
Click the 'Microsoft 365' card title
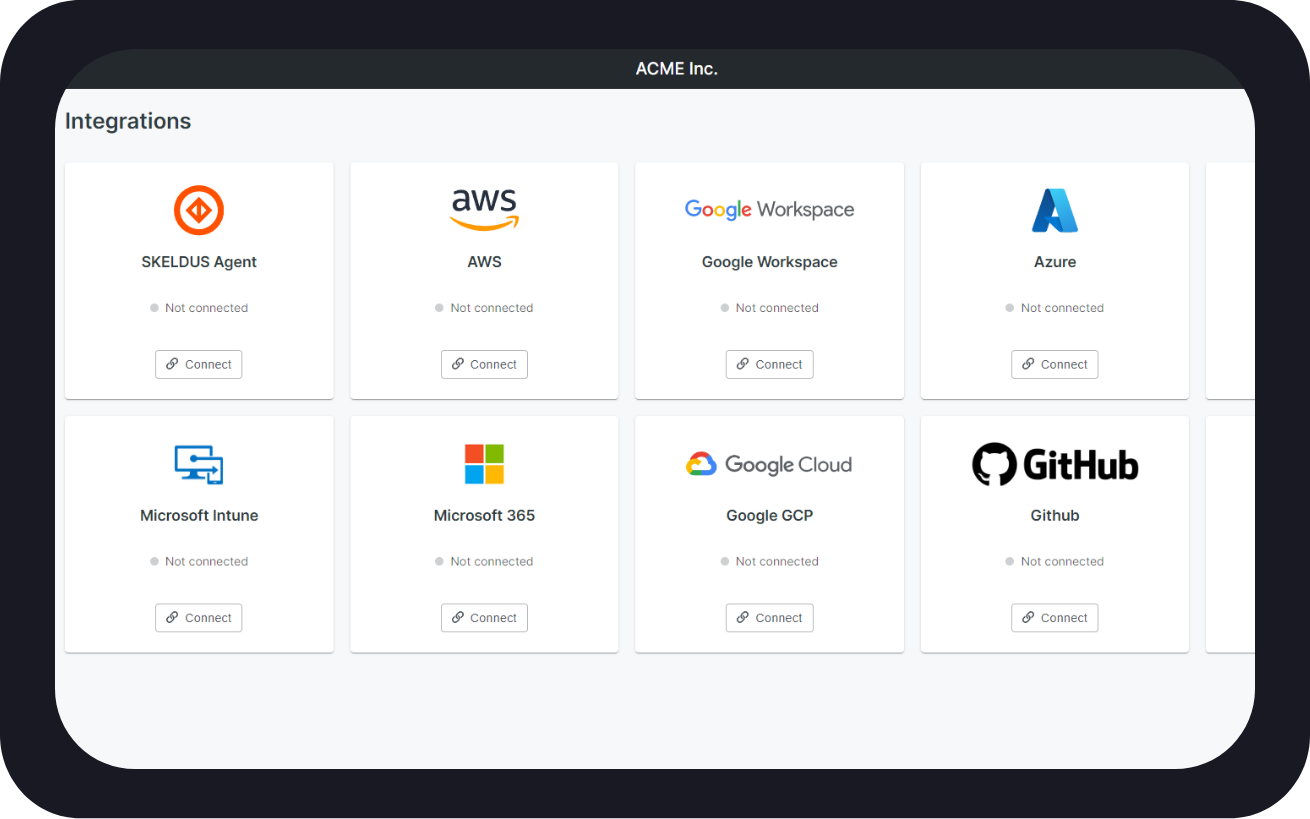pyautogui.click(x=484, y=516)
